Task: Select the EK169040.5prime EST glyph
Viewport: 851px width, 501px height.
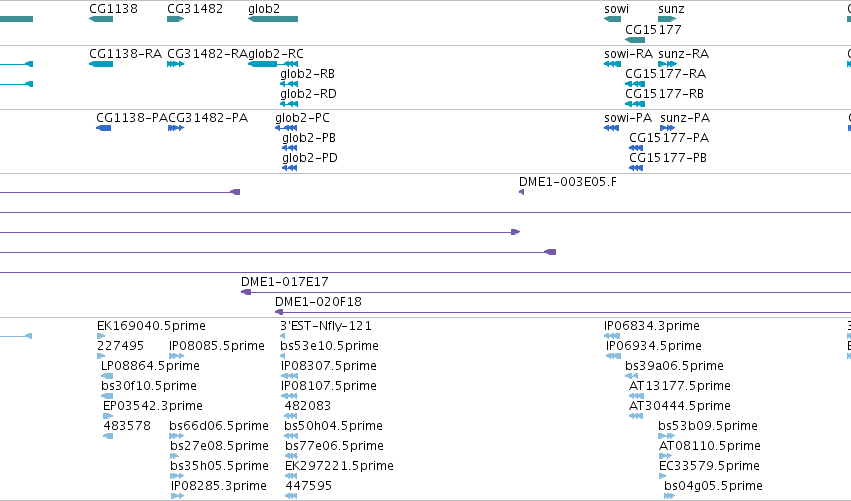Action: 101,336
